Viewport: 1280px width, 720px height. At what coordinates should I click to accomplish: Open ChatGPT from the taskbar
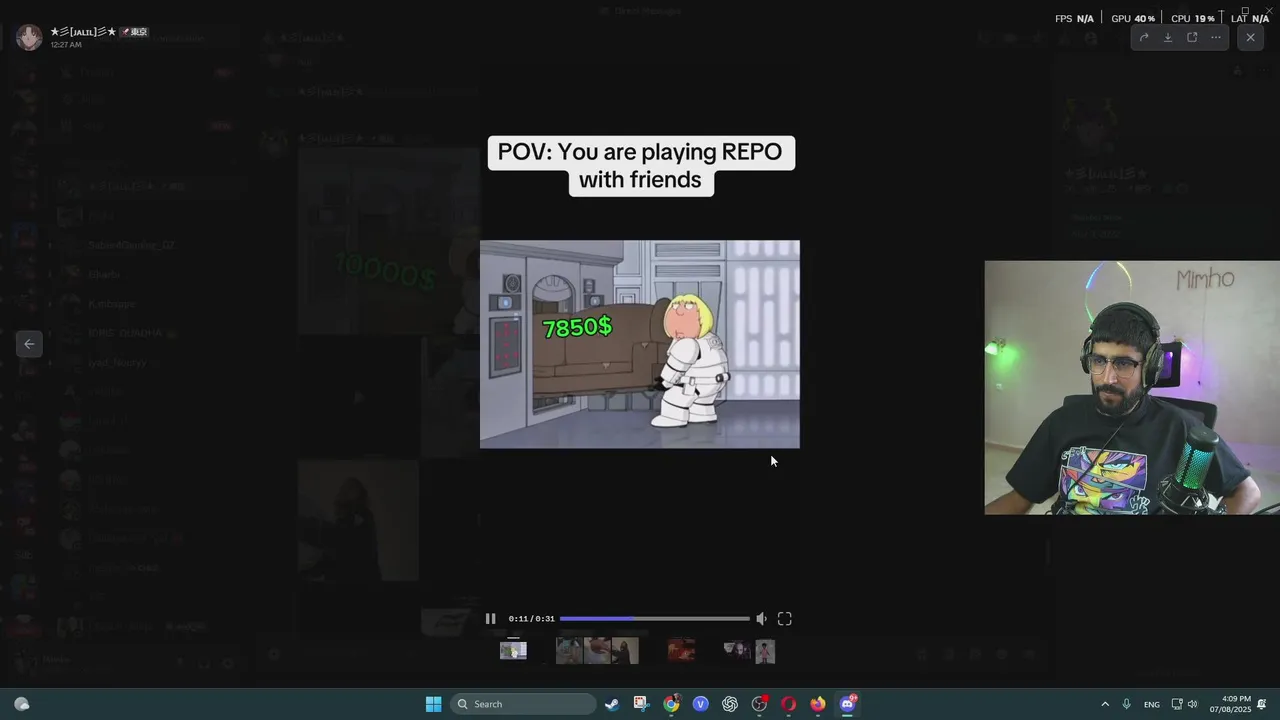tap(730, 704)
